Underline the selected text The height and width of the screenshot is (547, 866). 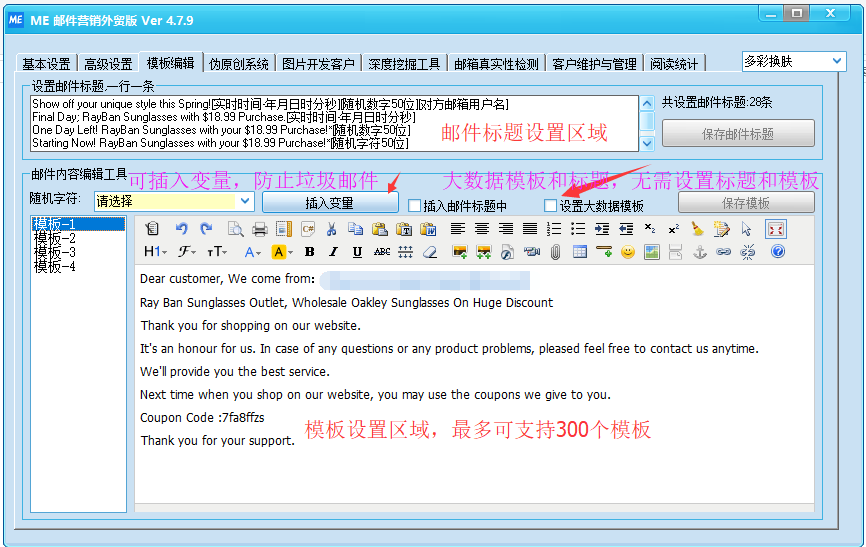pos(357,252)
